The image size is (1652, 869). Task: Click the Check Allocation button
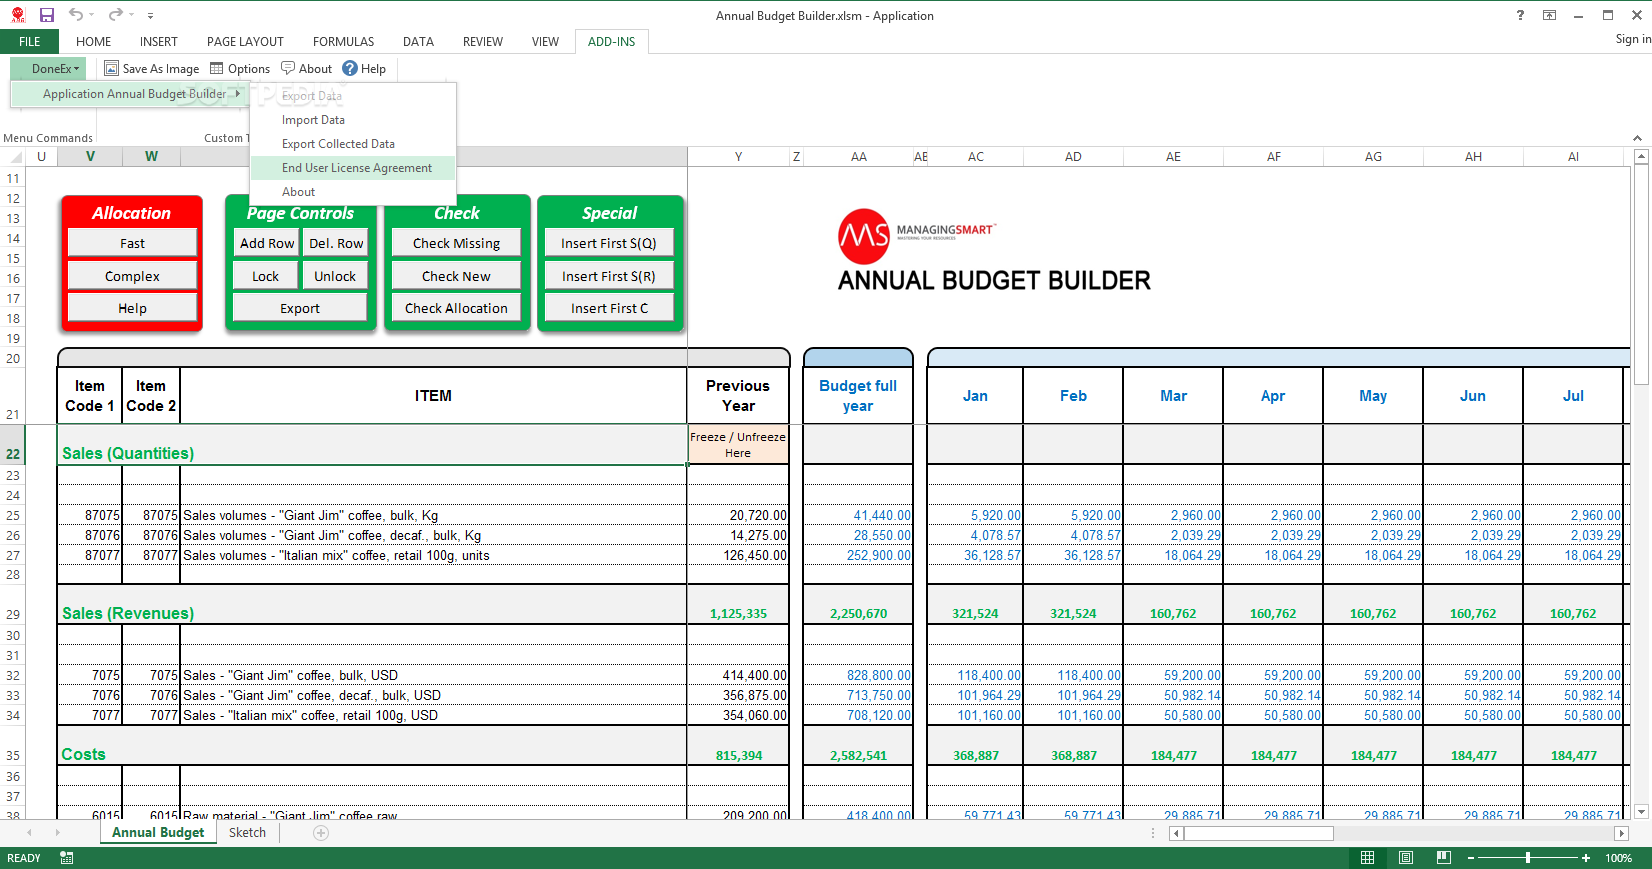pos(456,308)
